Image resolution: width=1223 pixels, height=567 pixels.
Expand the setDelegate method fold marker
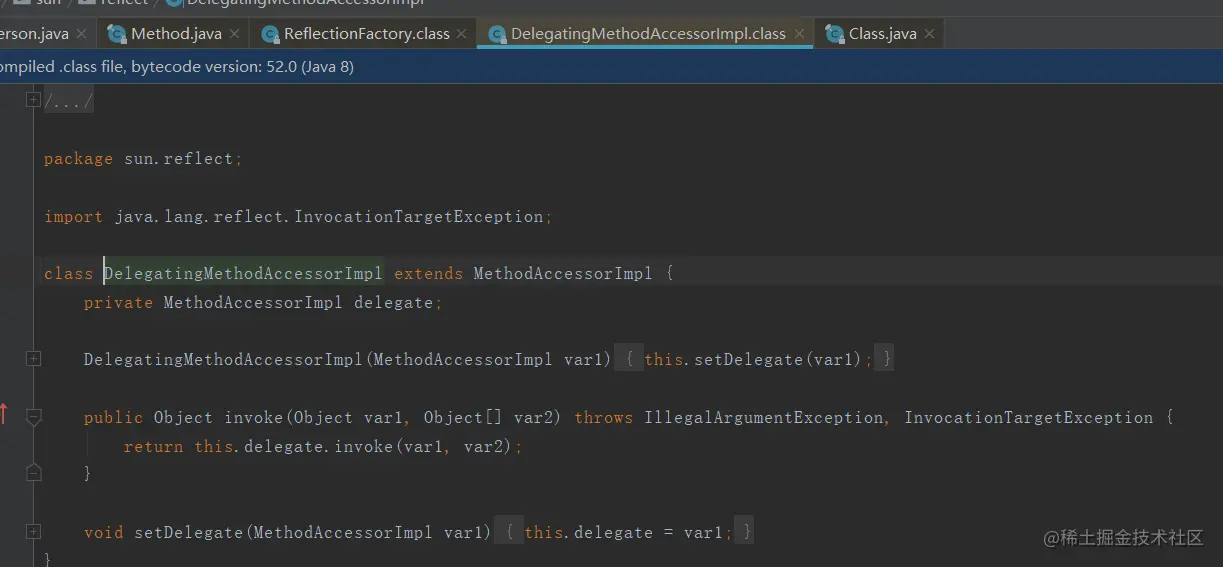(33, 532)
